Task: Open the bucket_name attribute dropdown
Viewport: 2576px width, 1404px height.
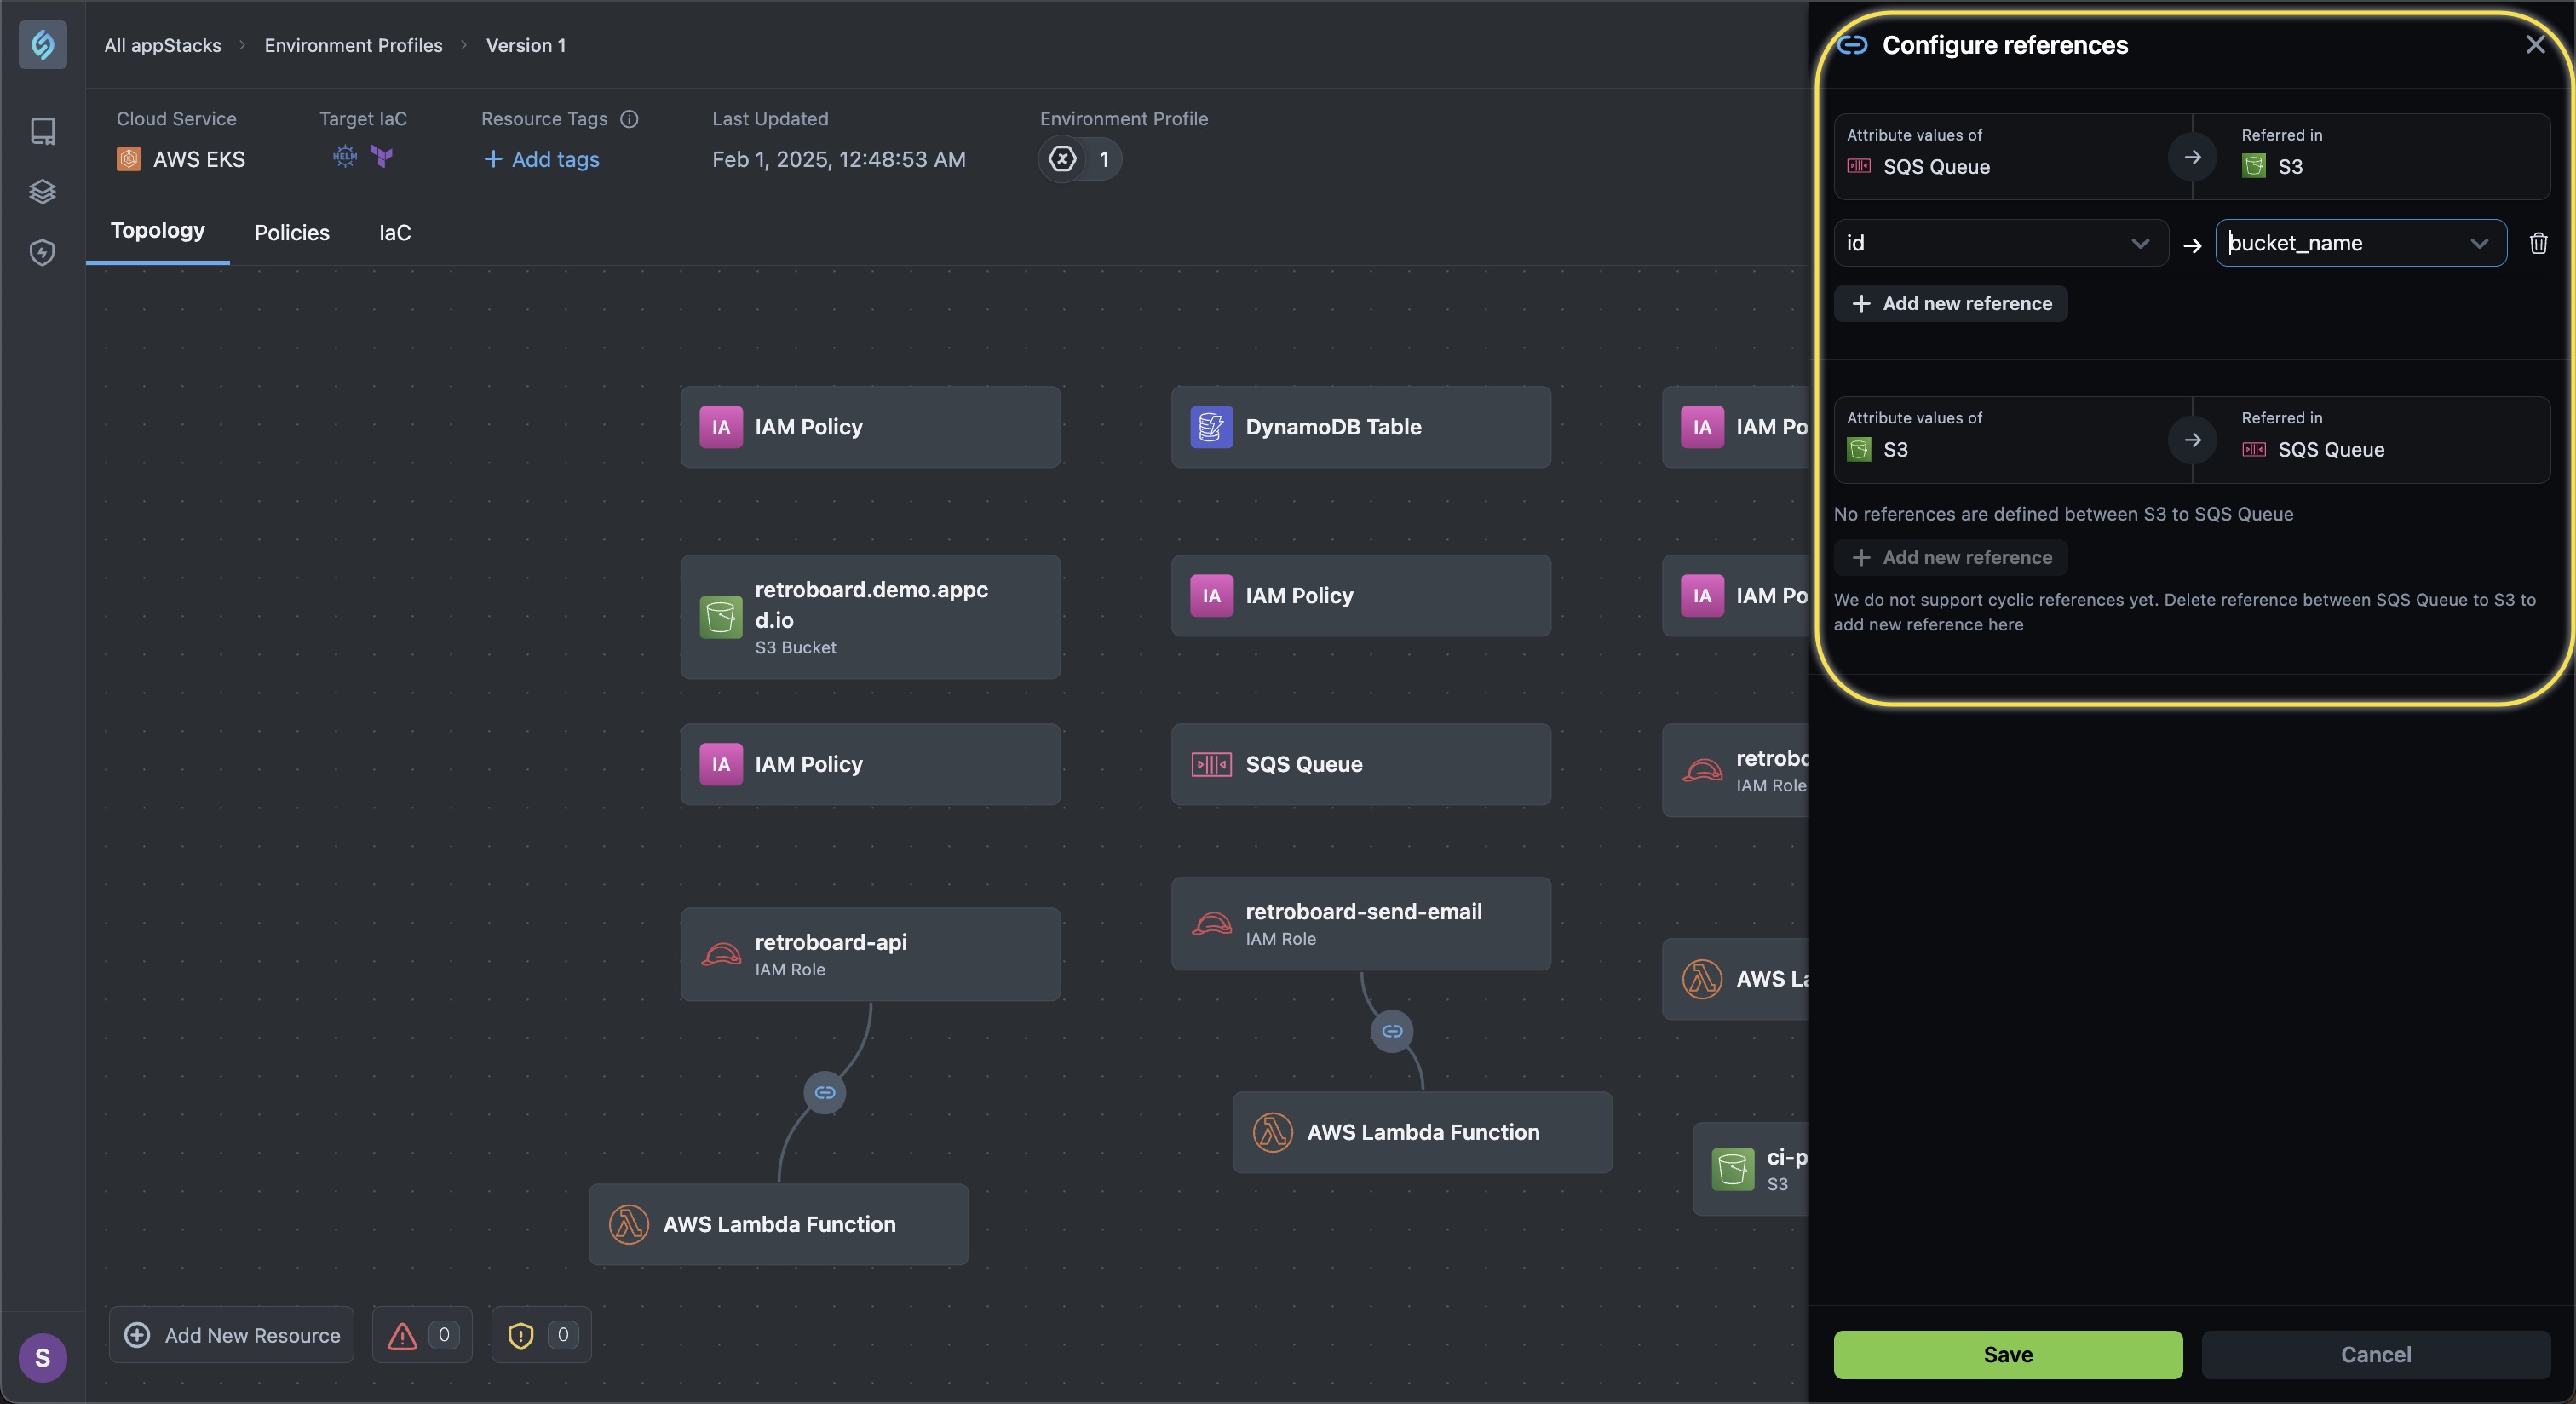Action: (x=2361, y=243)
